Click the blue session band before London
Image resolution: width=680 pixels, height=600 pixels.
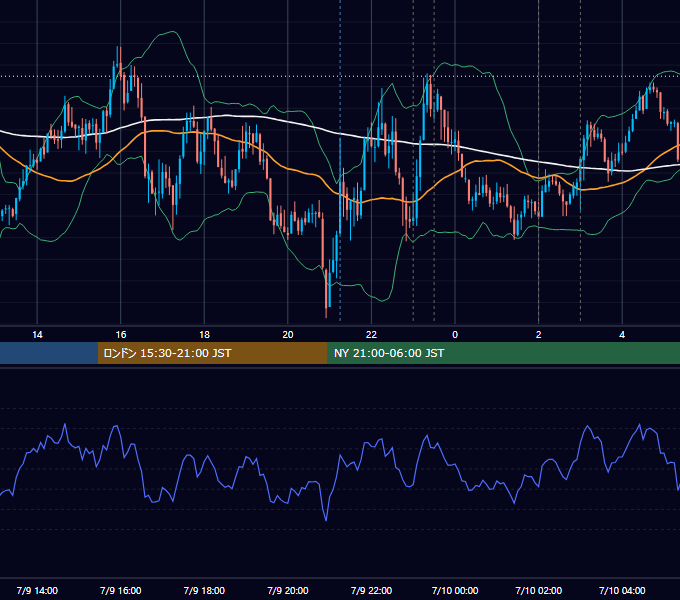tap(49, 353)
